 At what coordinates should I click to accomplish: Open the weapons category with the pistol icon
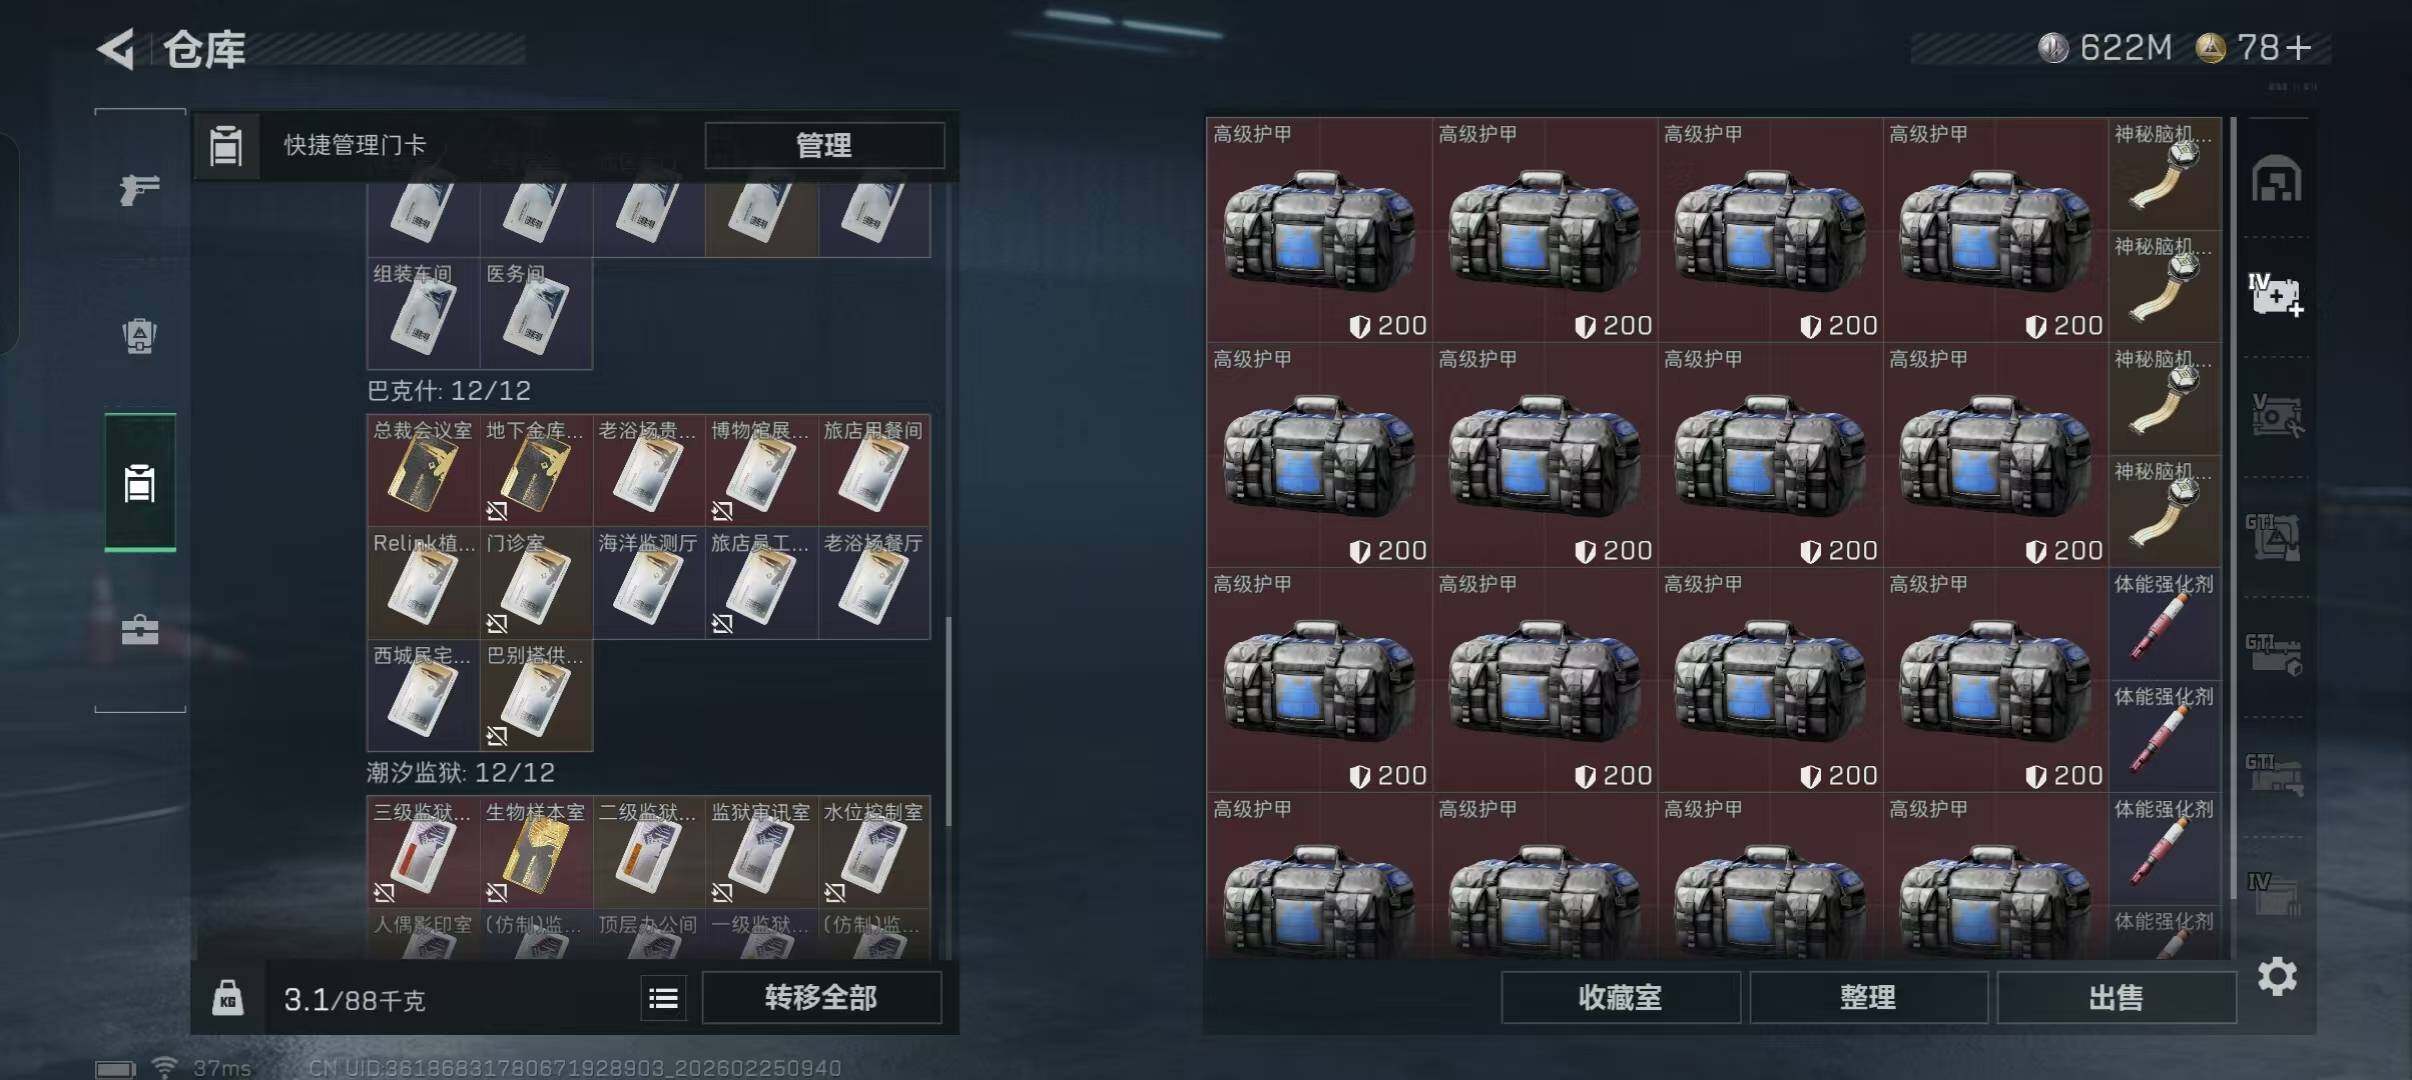140,188
